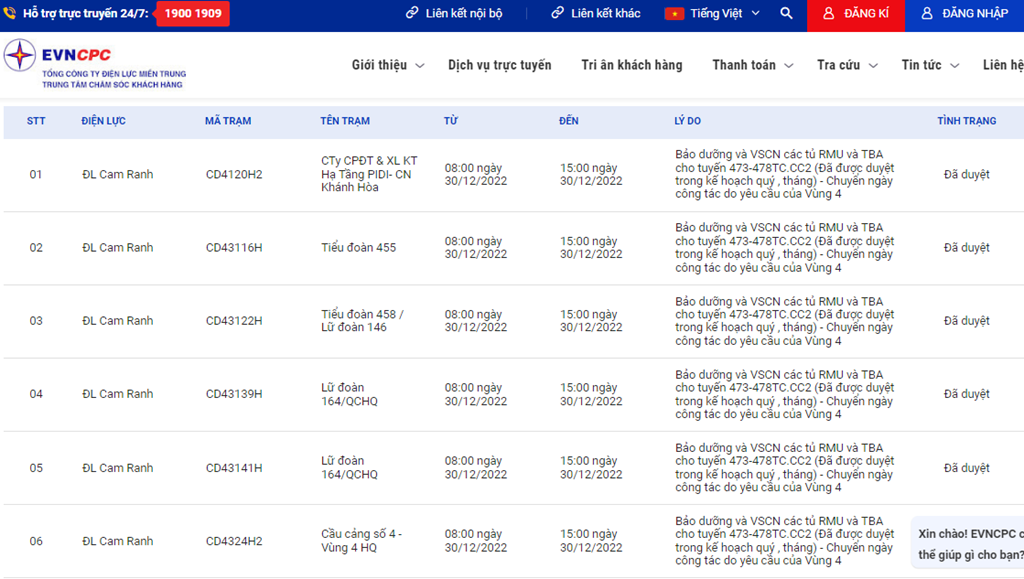
Task: Expand the Tin tức menu chevron
Action: (954, 66)
